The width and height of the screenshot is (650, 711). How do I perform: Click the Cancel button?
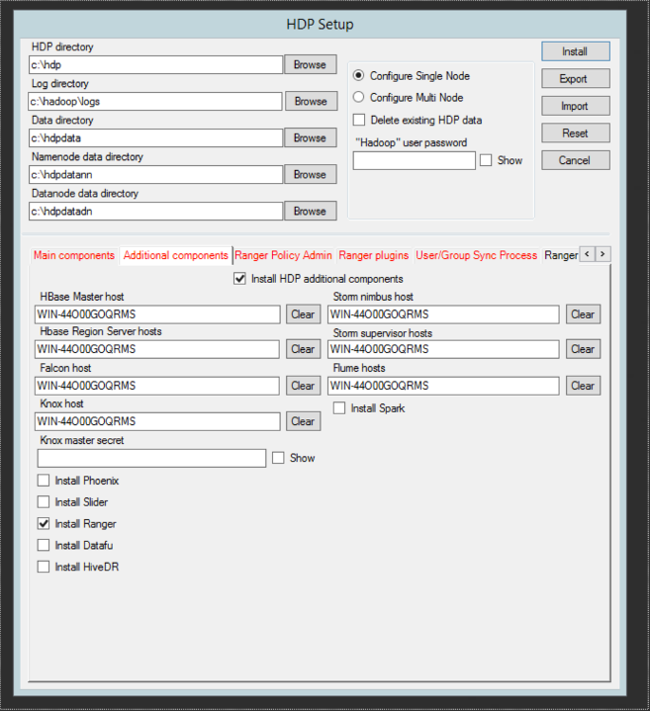(575, 160)
